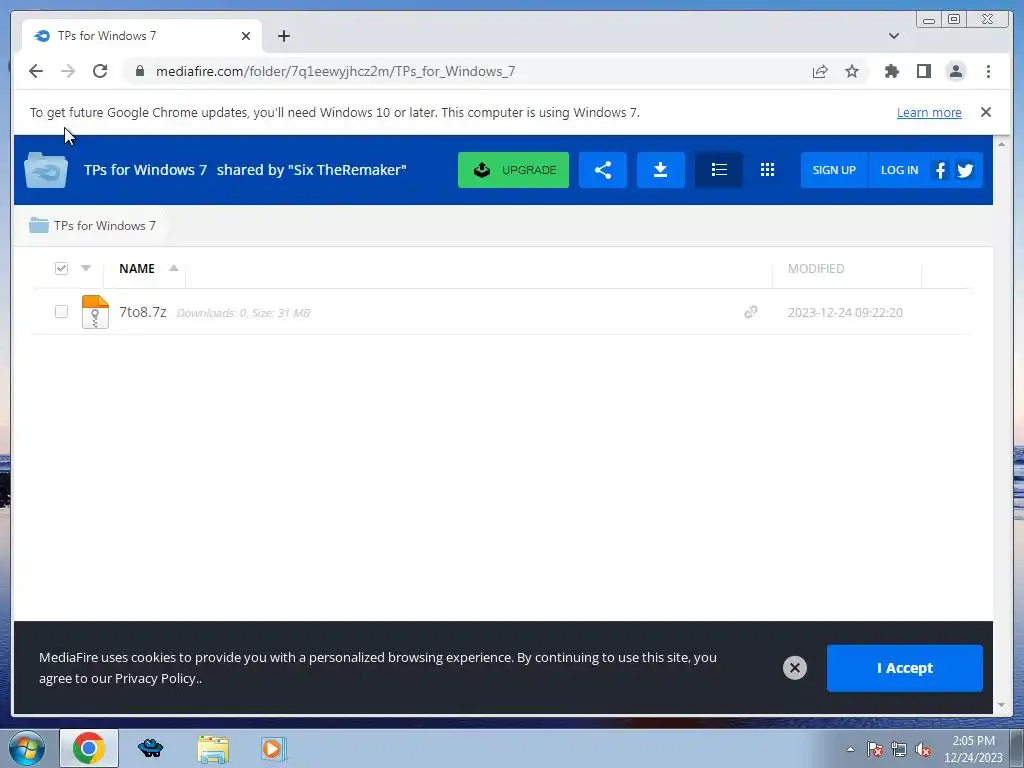Click the Downloads: 0, Size: 31 MB text
The height and width of the screenshot is (768, 1024).
coord(243,313)
